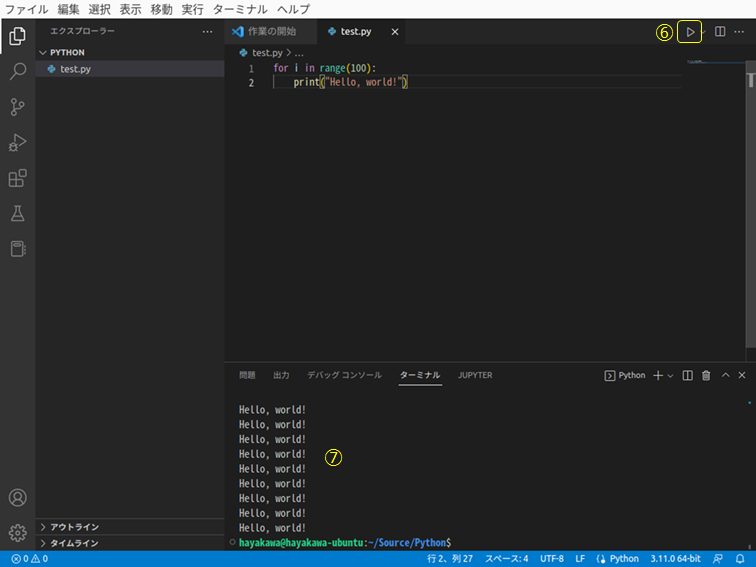
Task: Select test.py in the explorer tree
Action: [75, 69]
